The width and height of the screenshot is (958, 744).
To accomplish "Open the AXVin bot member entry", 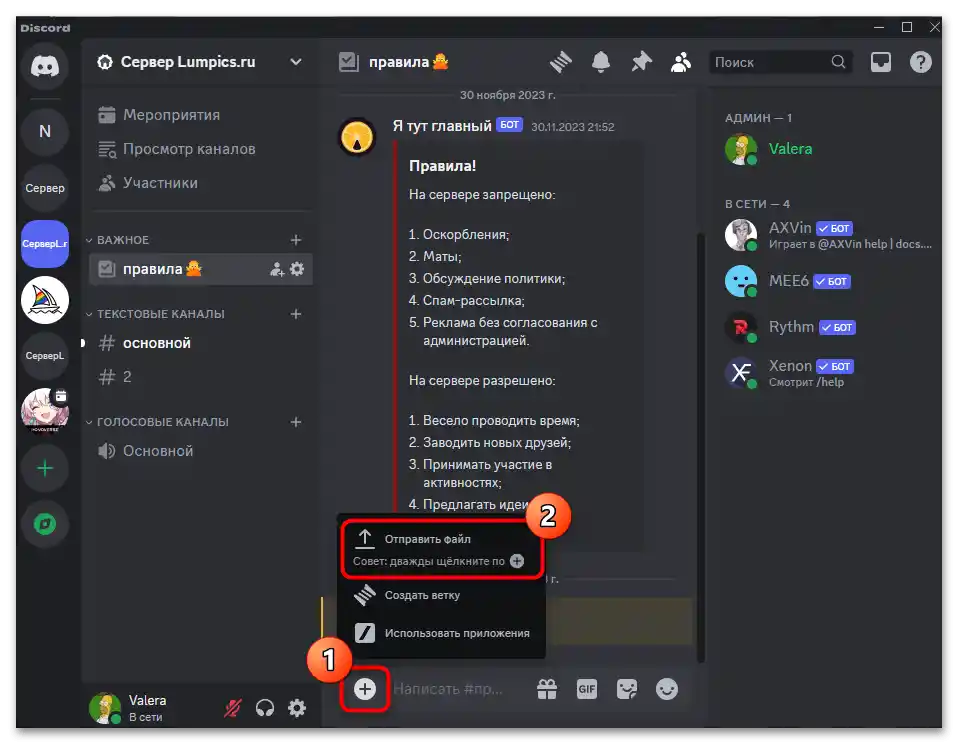I will (828, 235).
